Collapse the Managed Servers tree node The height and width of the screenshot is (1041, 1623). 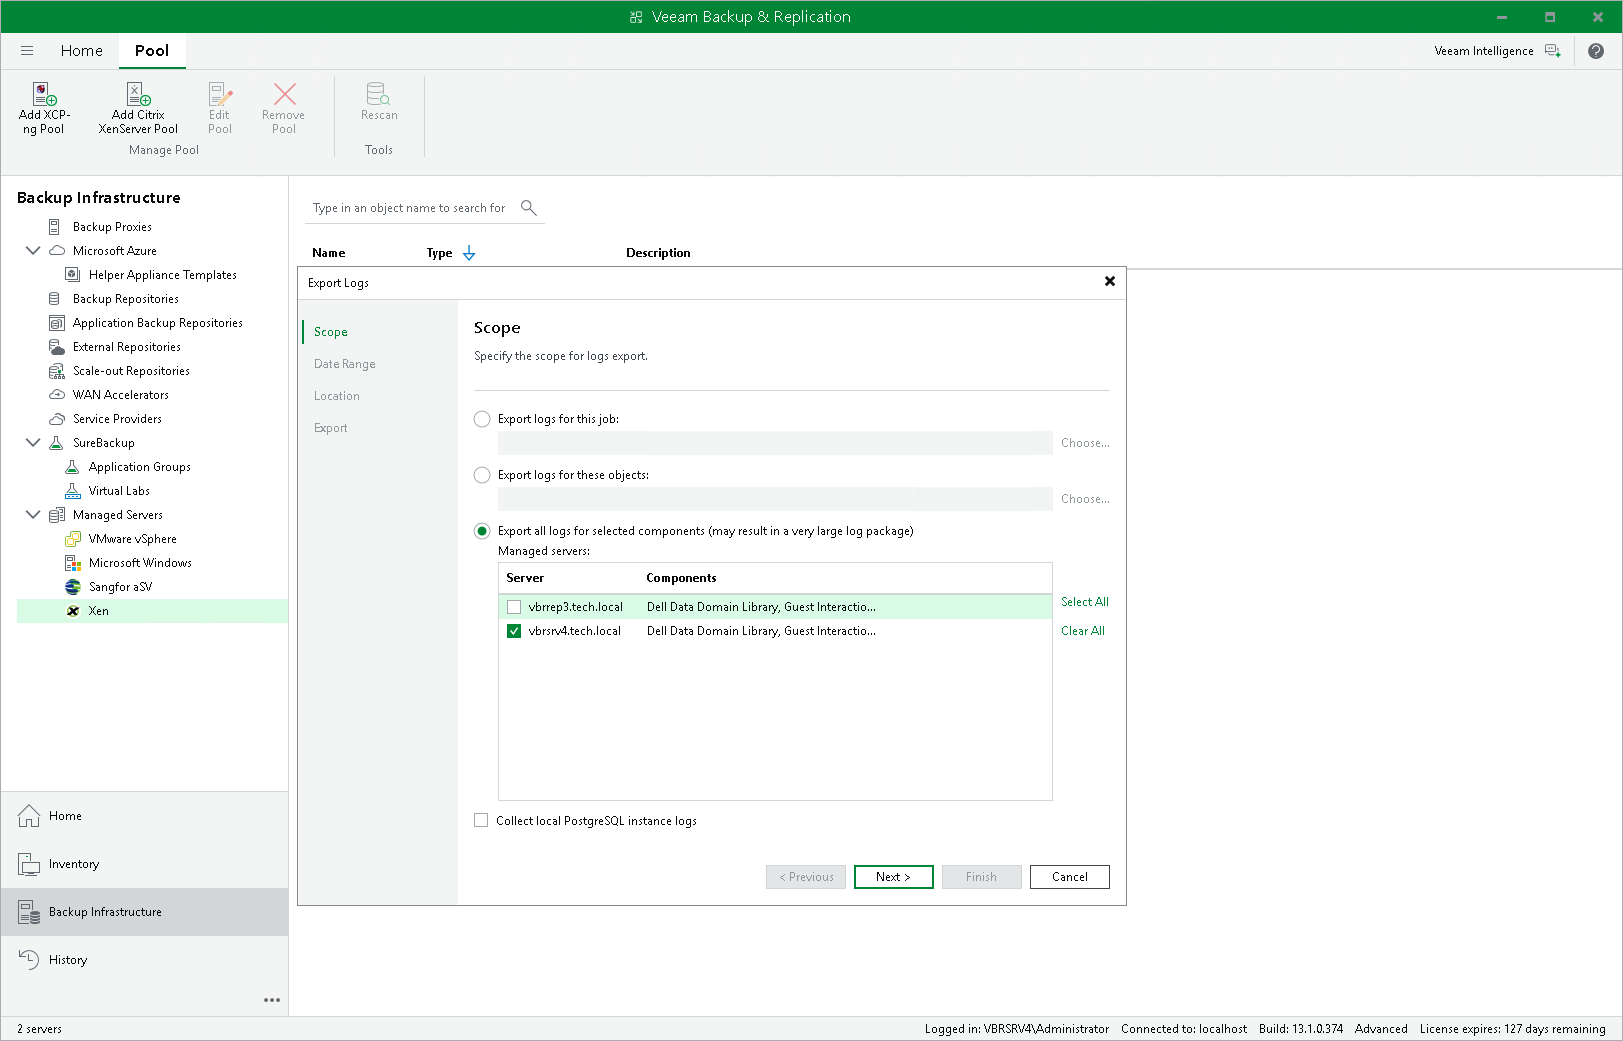pyautogui.click(x=33, y=515)
